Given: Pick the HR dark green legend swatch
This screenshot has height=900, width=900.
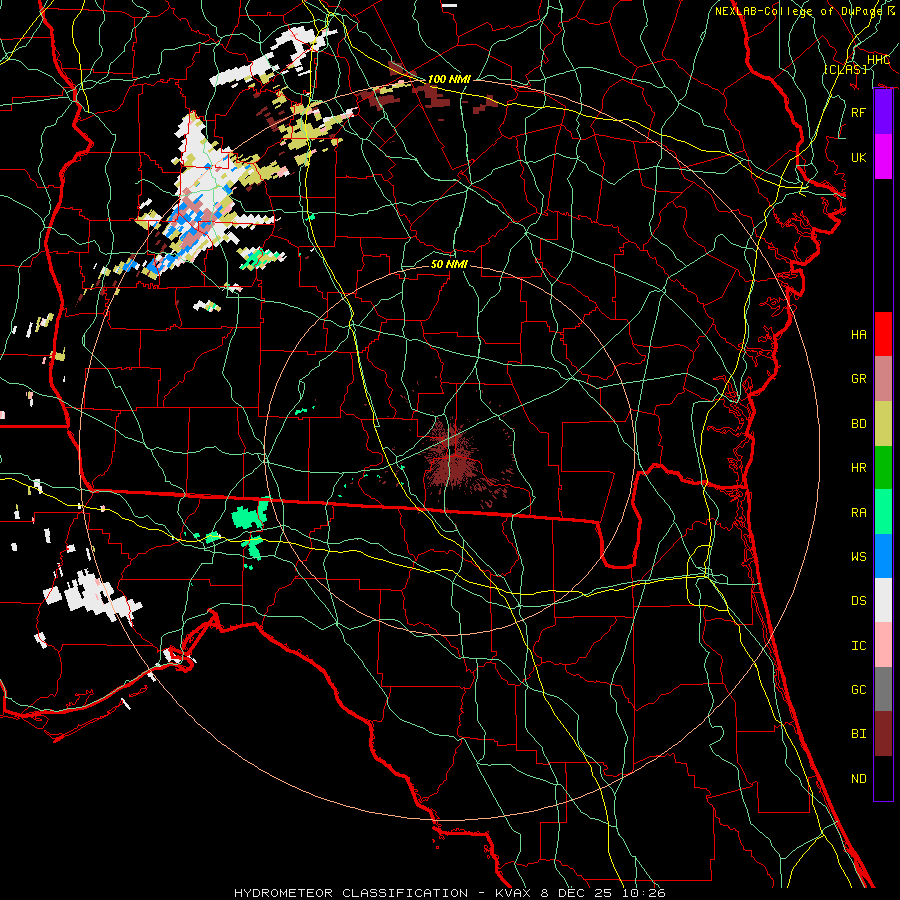Looking at the screenshot, I should pyautogui.click(x=883, y=468).
